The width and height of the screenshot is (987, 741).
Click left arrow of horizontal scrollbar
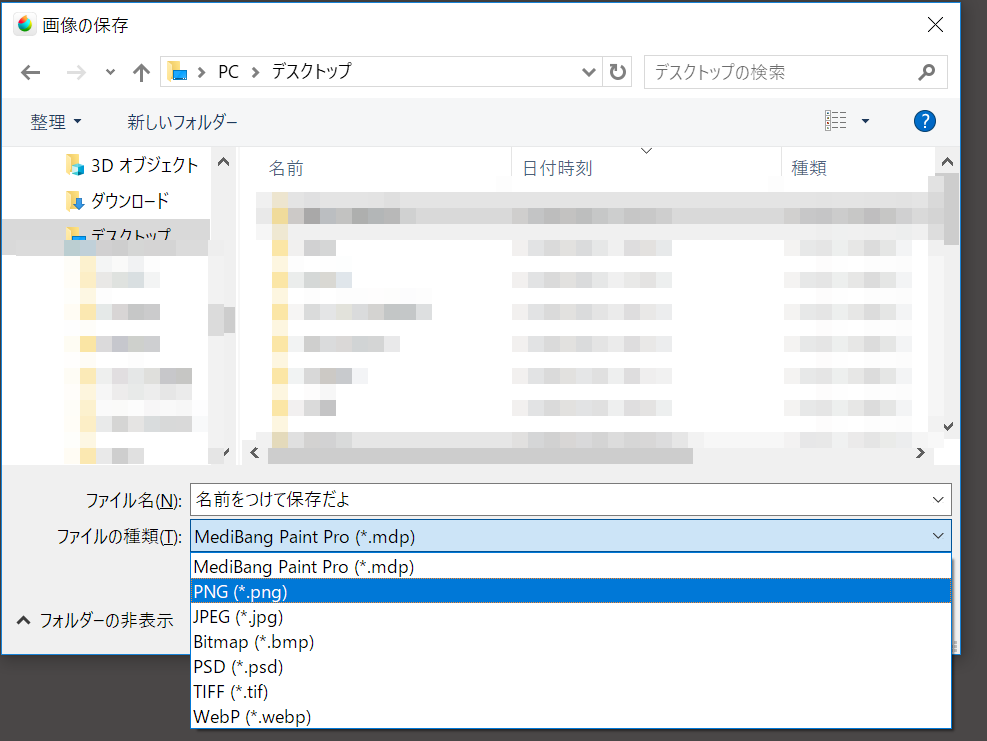tap(254, 453)
